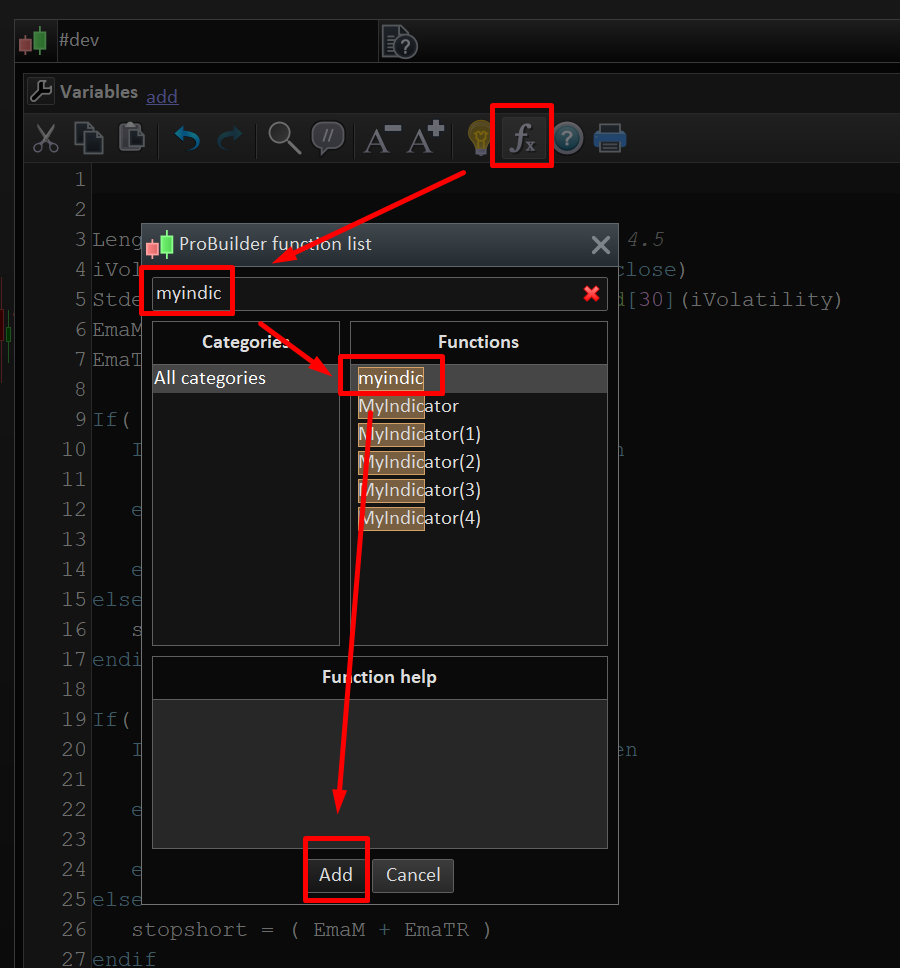Viewport: 900px width, 968px height.
Task: Select MyIndicator without a number
Action: coord(408,406)
